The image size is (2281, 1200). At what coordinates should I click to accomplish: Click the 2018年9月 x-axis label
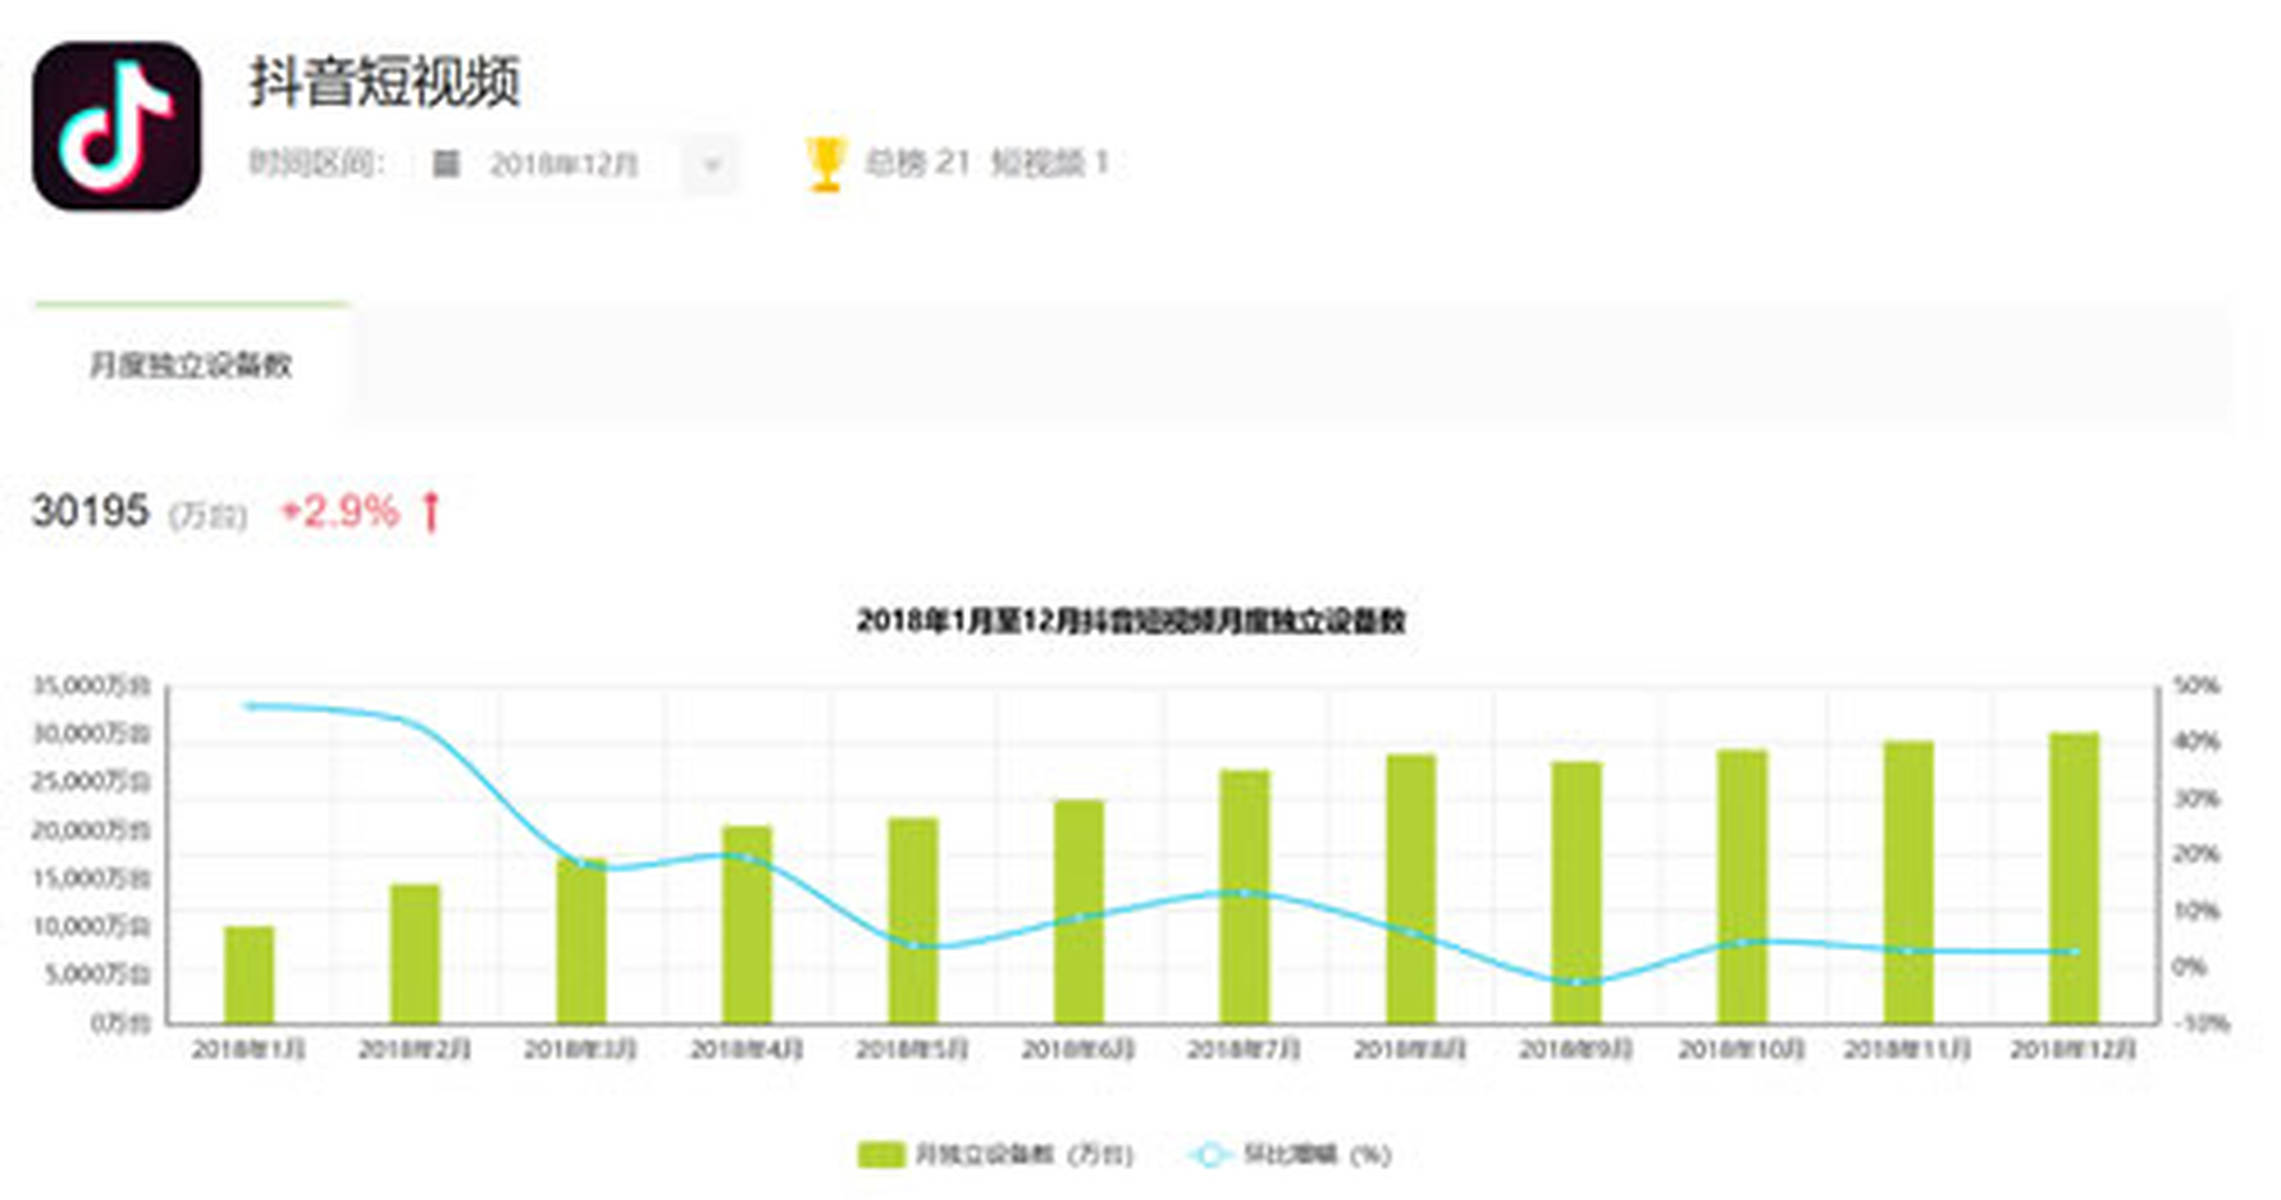(1577, 1049)
